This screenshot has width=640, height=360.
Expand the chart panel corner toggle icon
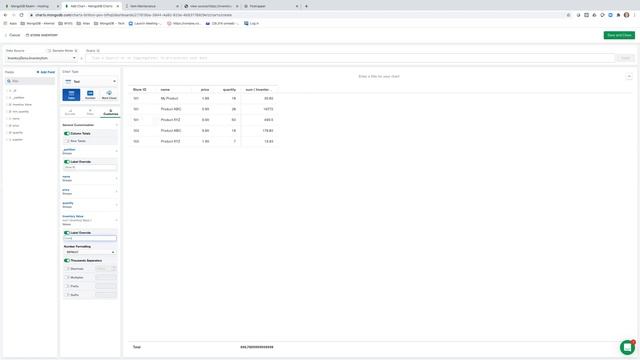click(x=629, y=76)
